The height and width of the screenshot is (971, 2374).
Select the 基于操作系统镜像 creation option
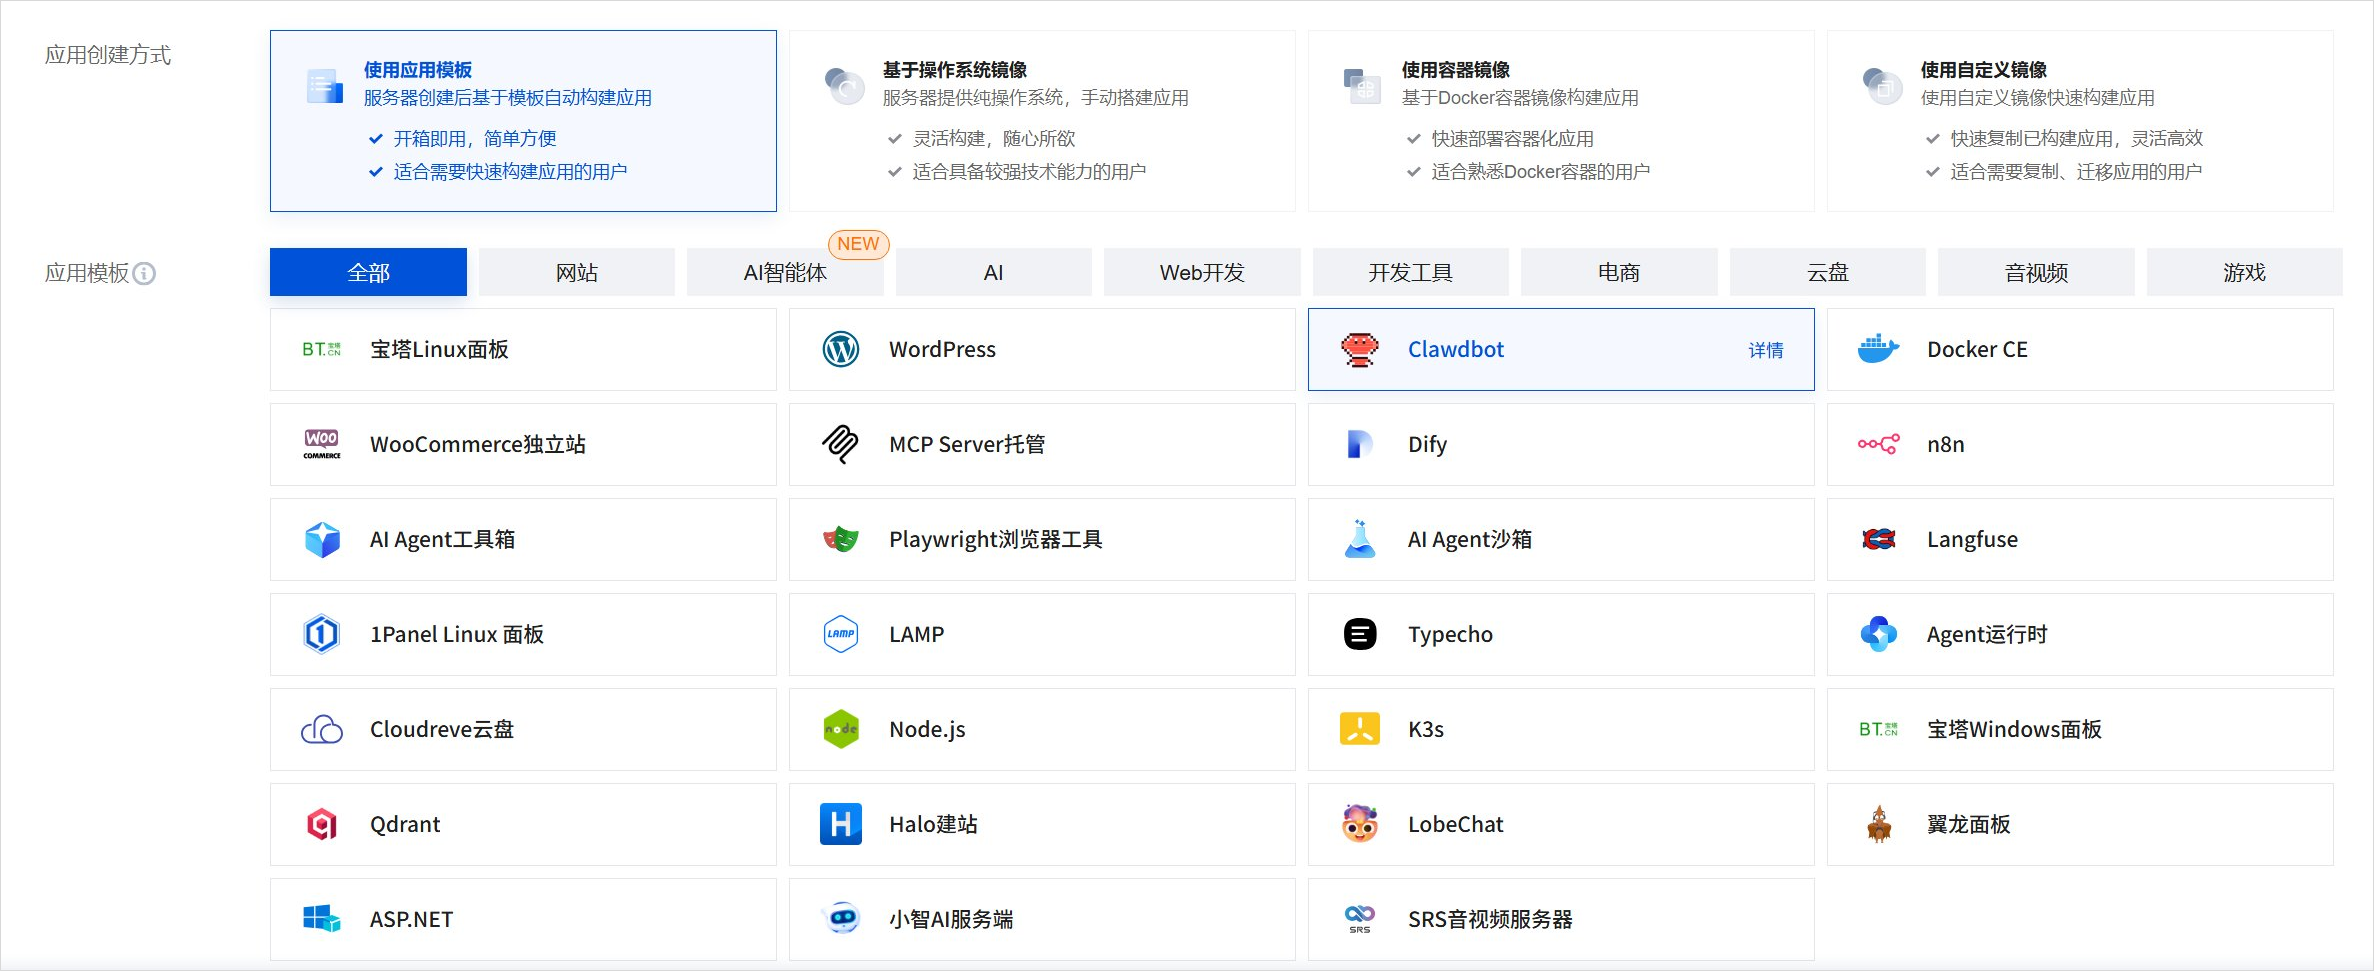click(x=1041, y=120)
